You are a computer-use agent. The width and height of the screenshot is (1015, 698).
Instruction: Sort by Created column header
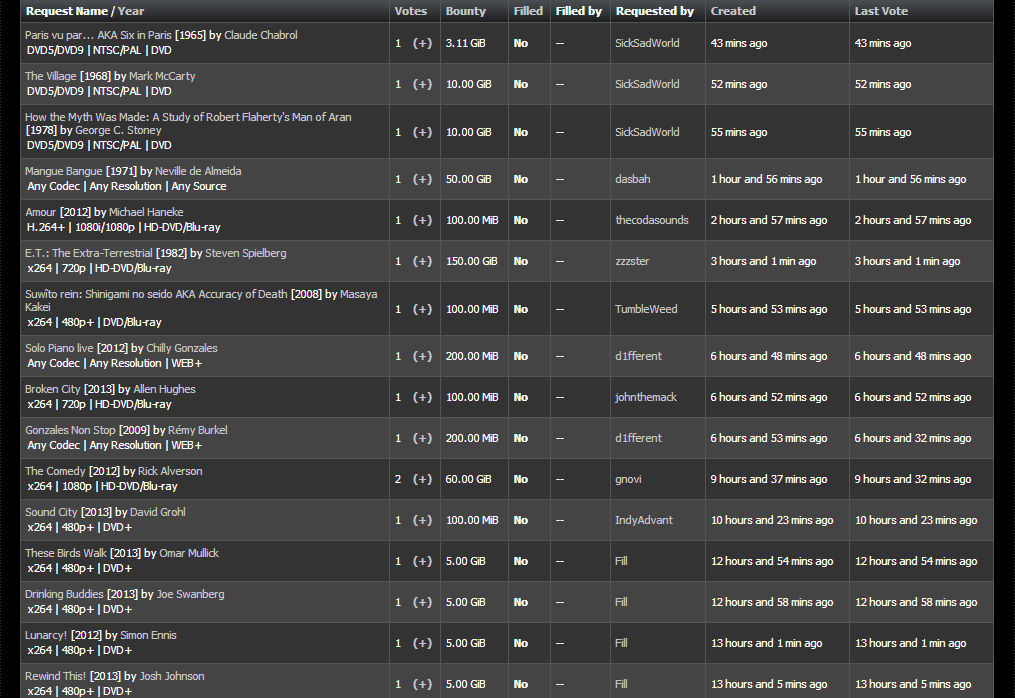tap(733, 11)
